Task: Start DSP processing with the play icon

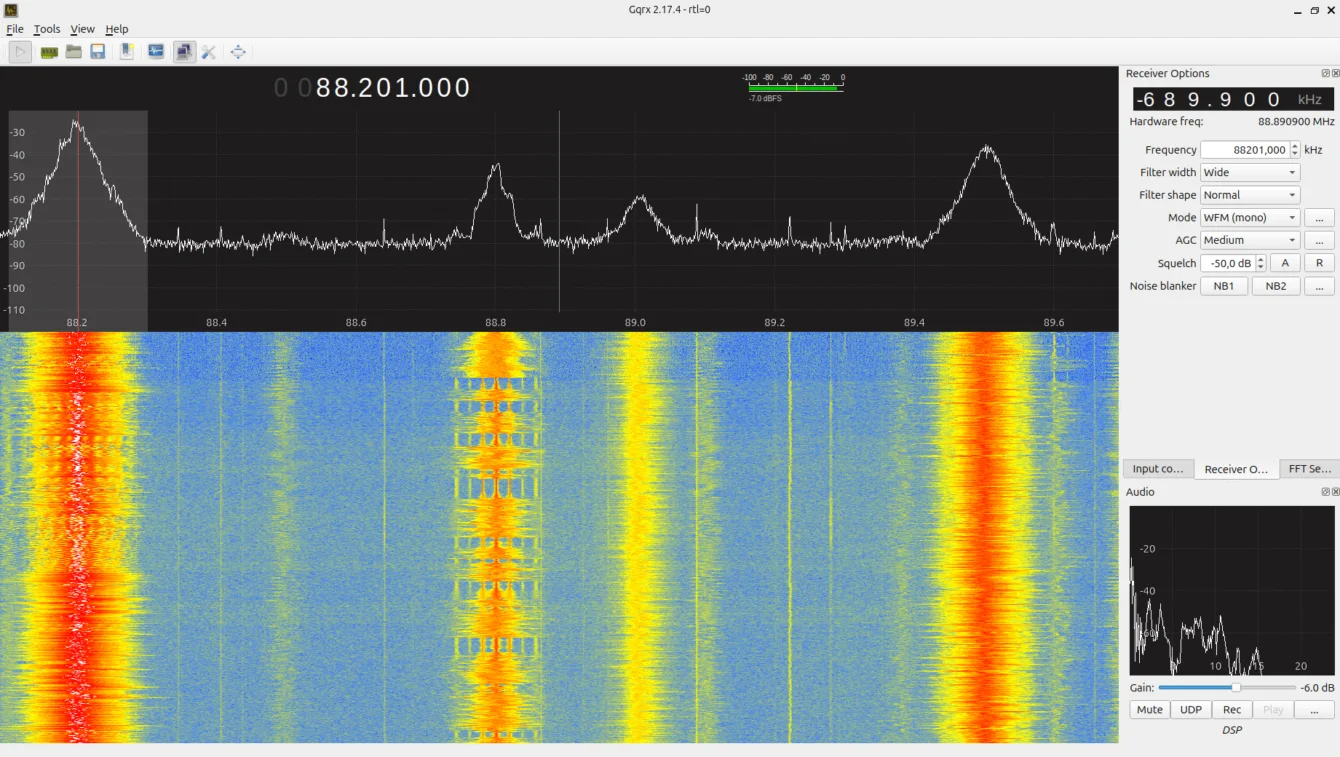Action: [20, 51]
